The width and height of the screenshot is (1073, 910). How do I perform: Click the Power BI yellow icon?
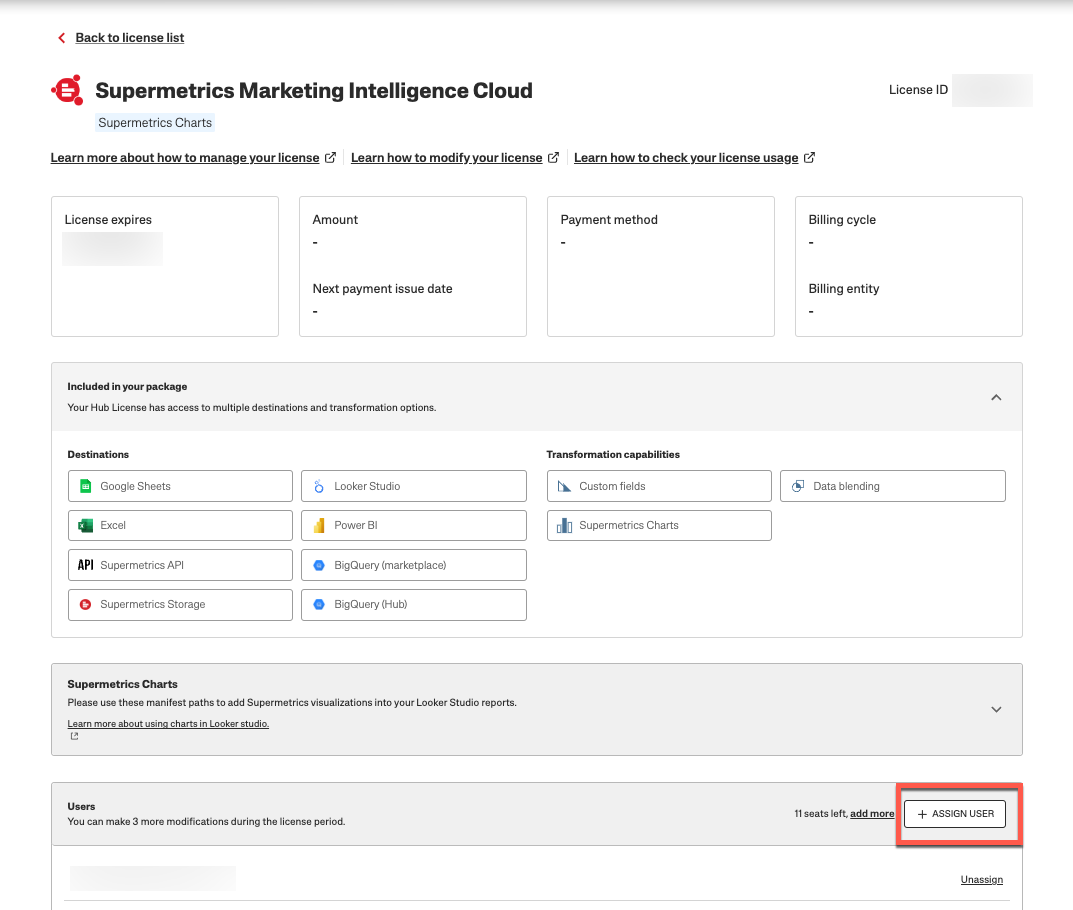319,525
